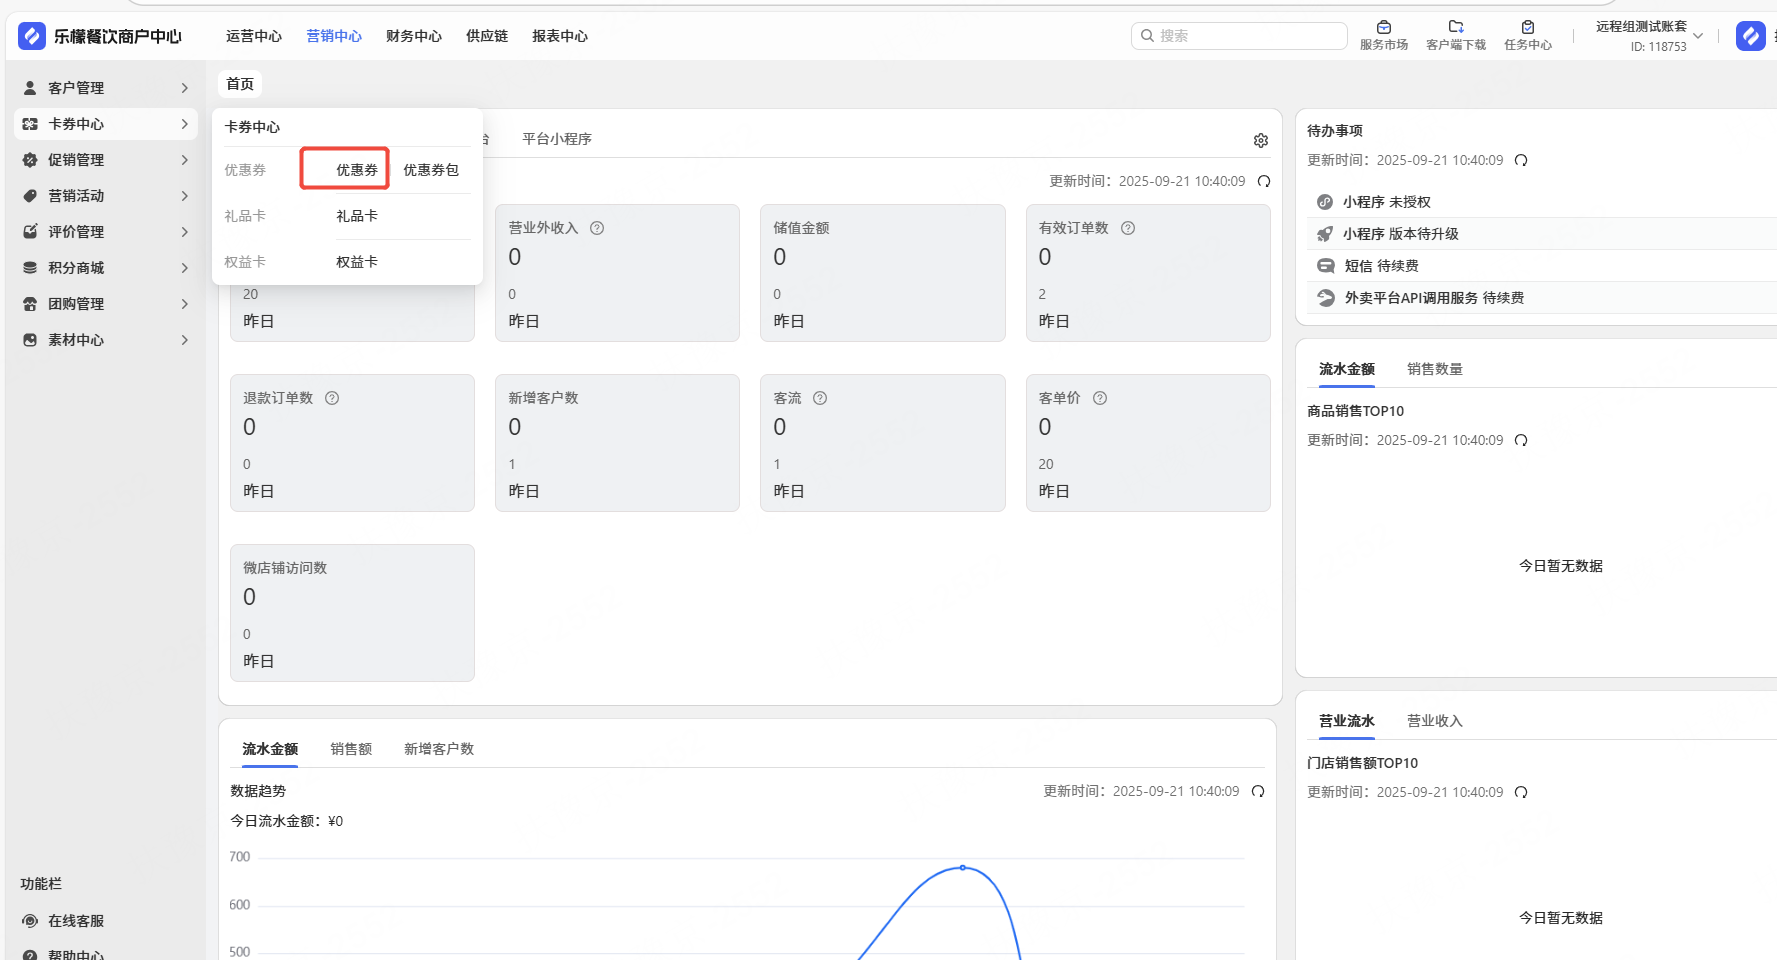Switch trend chart to 销售额 tab

[x=351, y=749]
